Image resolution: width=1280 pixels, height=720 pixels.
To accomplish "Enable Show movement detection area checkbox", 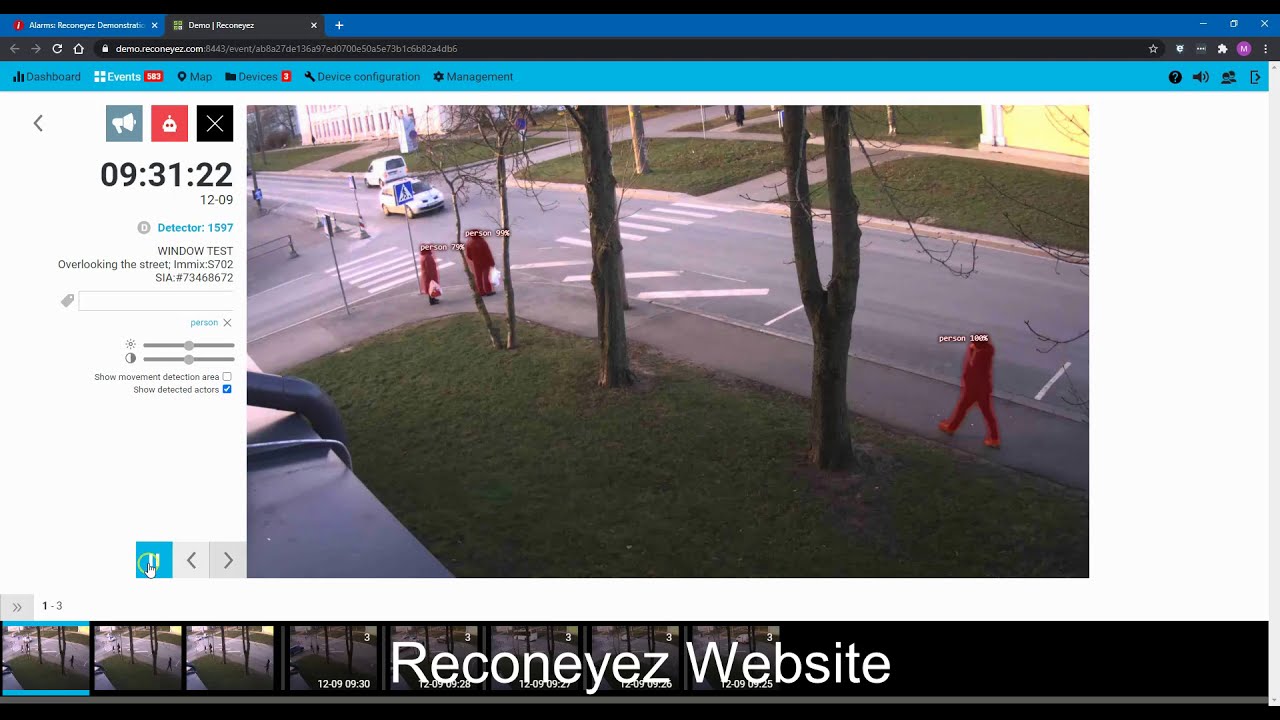I will coord(227,377).
